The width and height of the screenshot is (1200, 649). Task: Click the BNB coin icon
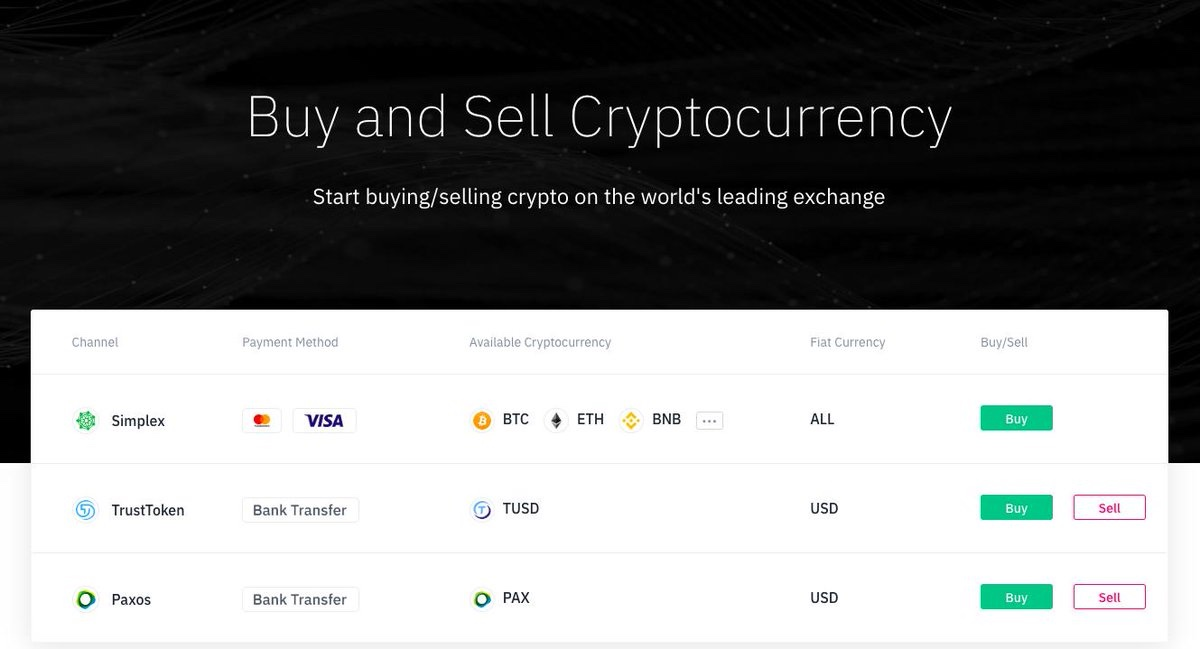(631, 420)
